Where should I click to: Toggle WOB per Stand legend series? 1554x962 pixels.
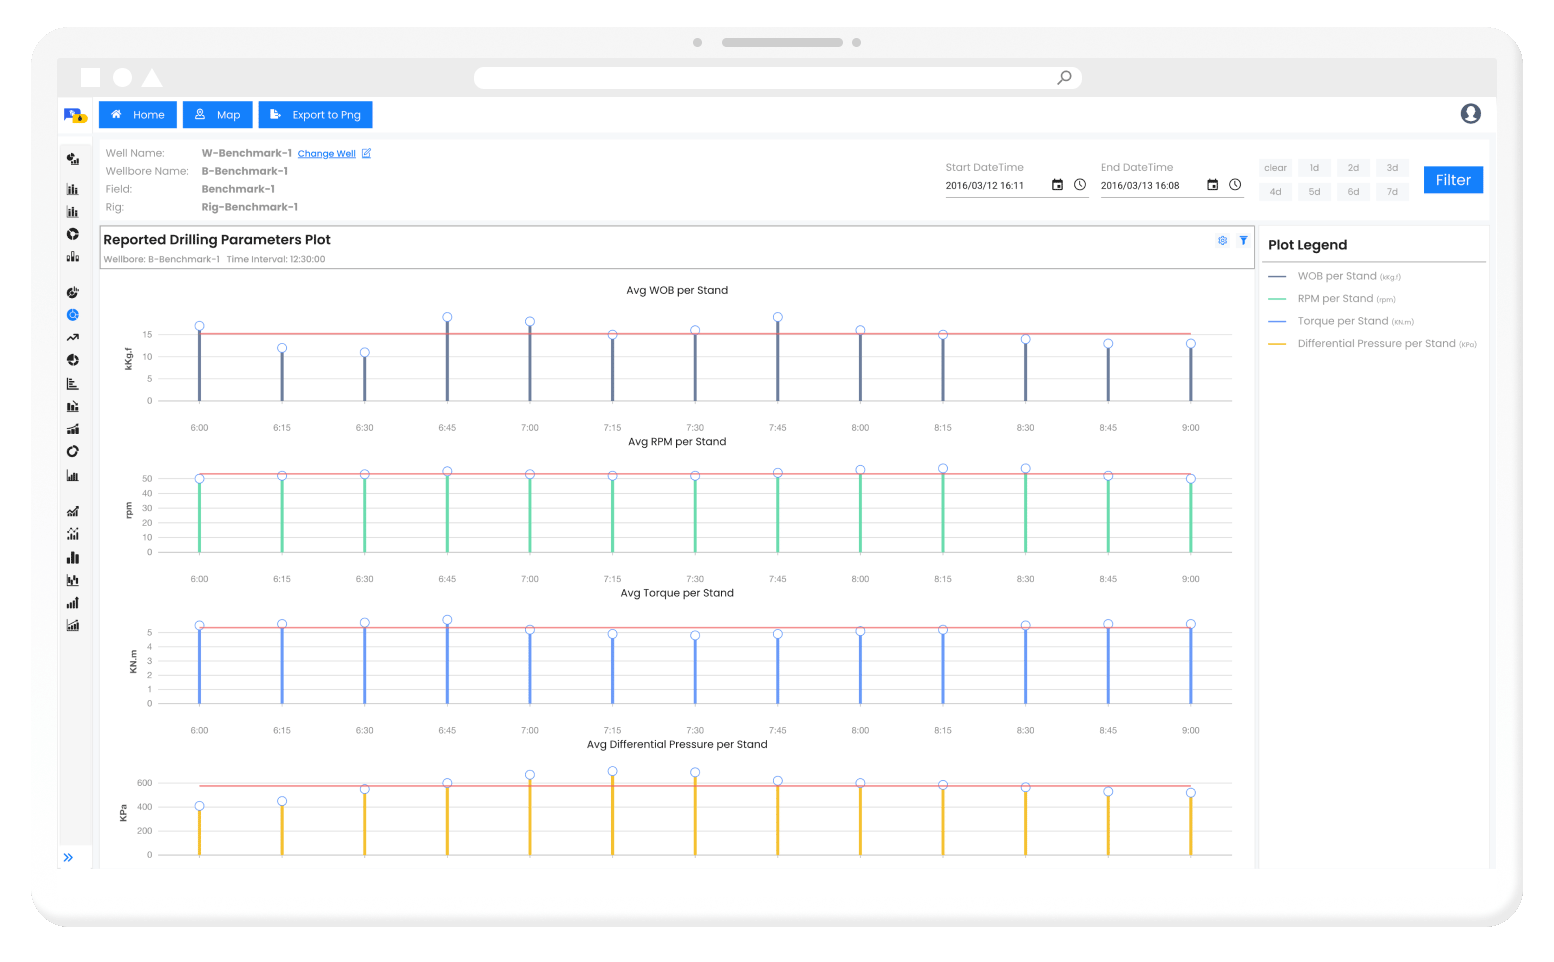pyautogui.click(x=1335, y=276)
